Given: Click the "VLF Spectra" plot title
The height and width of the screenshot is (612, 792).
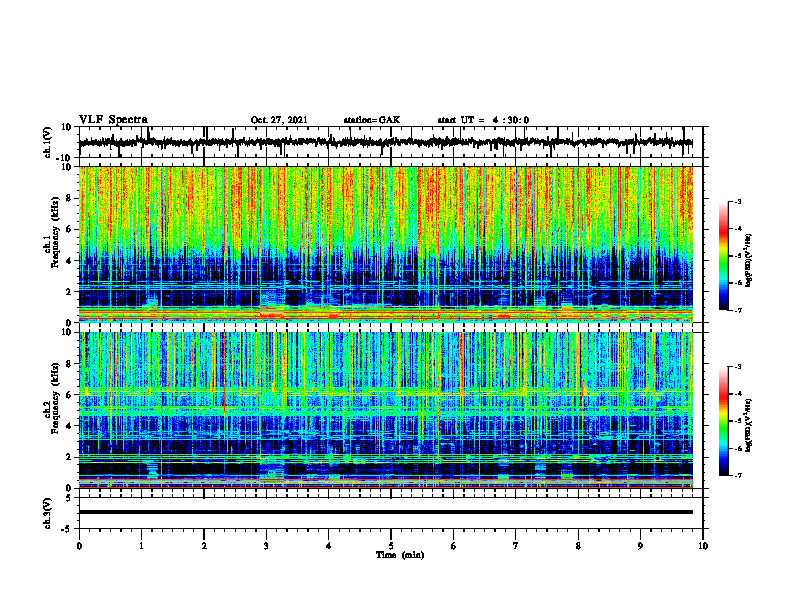Looking at the screenshot, I should coord(113,120).
